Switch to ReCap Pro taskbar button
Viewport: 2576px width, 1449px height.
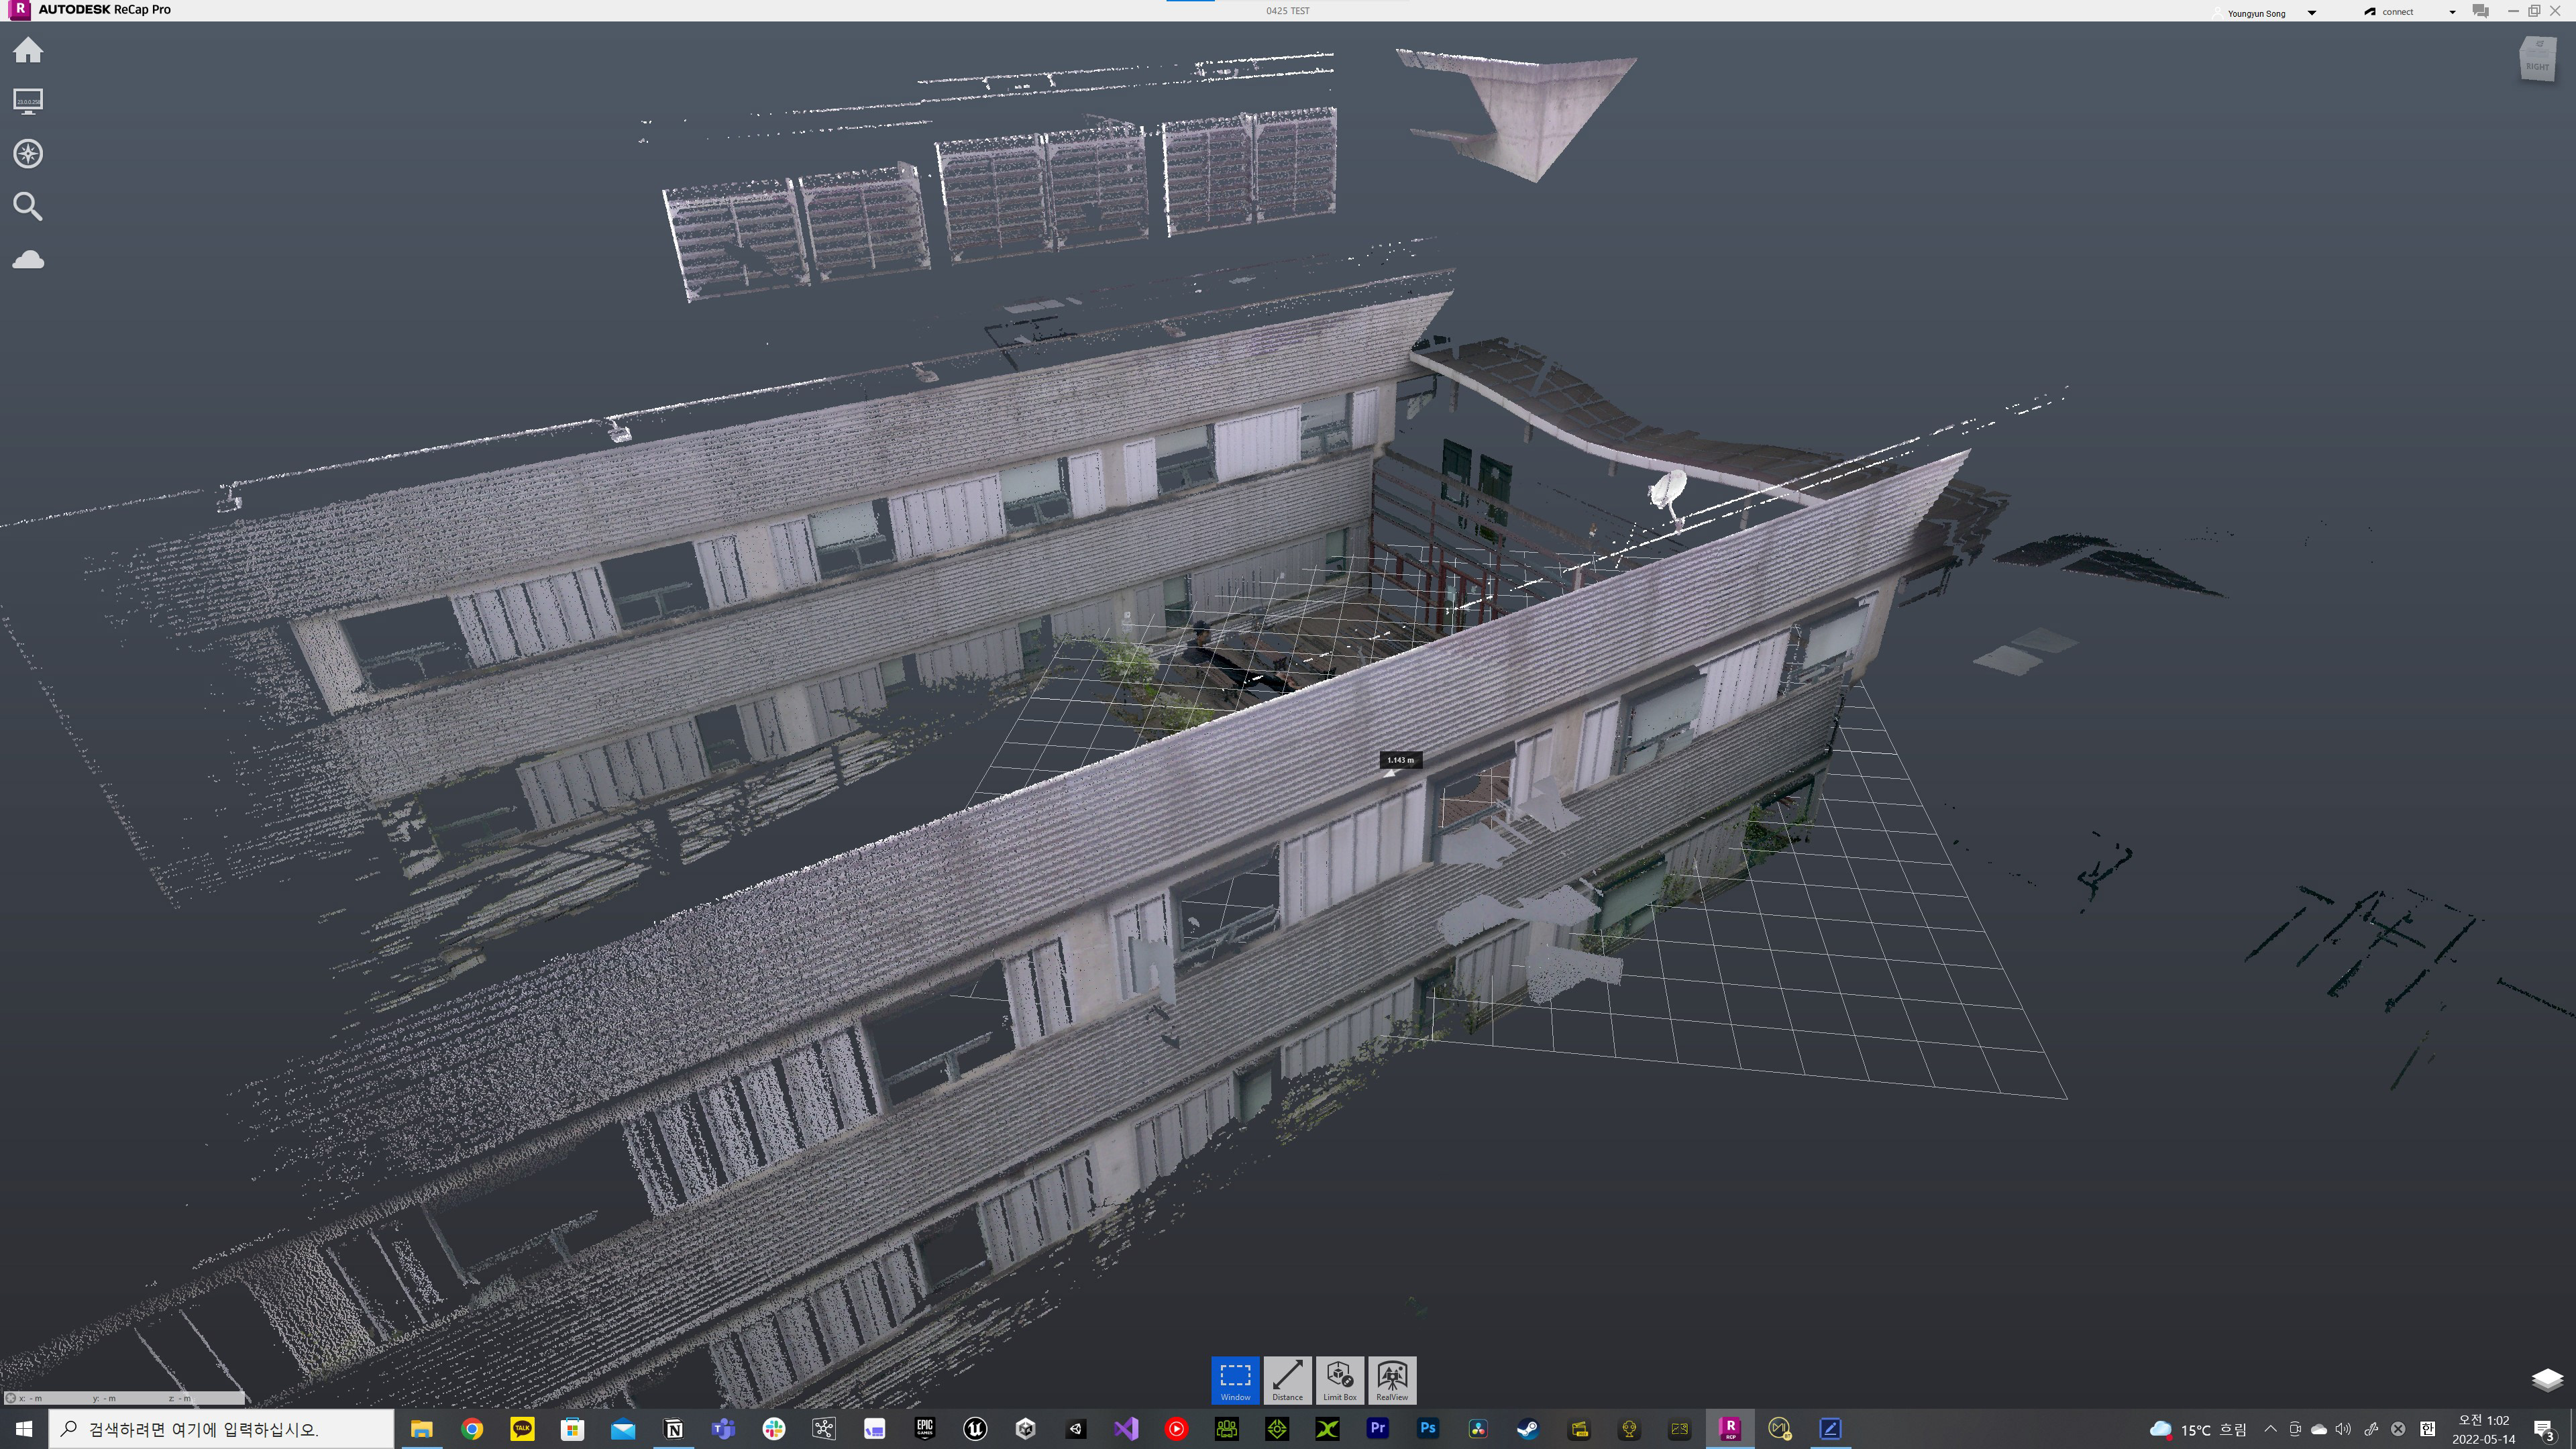tap(1730, 1429)
